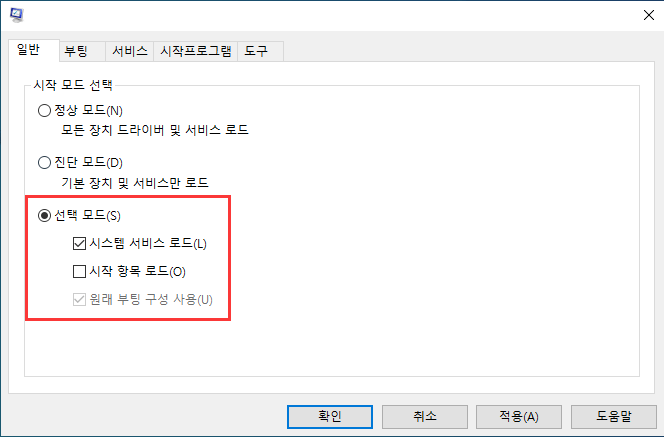Click the 시작 모드 선택 group label

click(x=73, y=85)
